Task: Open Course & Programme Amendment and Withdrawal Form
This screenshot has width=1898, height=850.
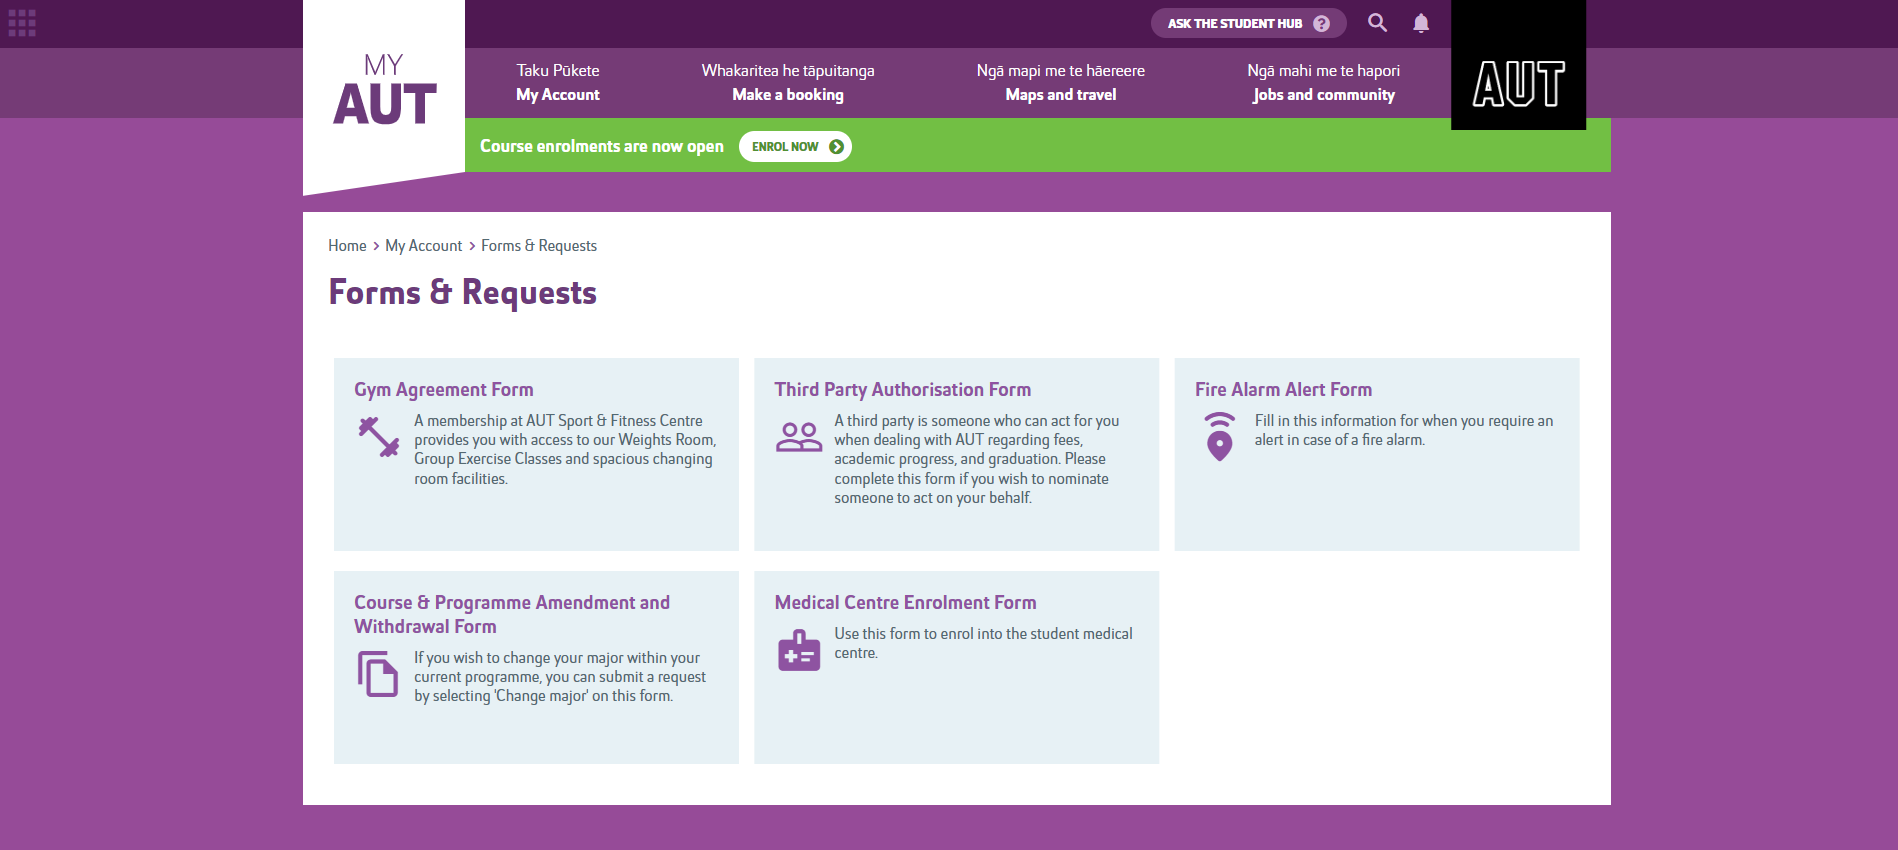Action: click(512, 614)
